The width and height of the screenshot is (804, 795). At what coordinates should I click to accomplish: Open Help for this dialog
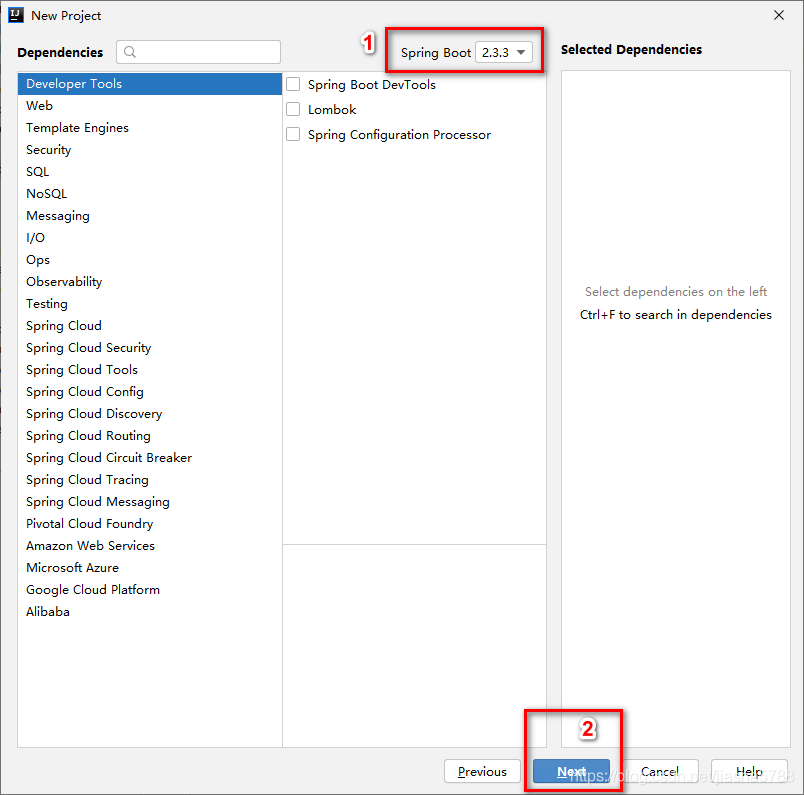tap(749, 771)
